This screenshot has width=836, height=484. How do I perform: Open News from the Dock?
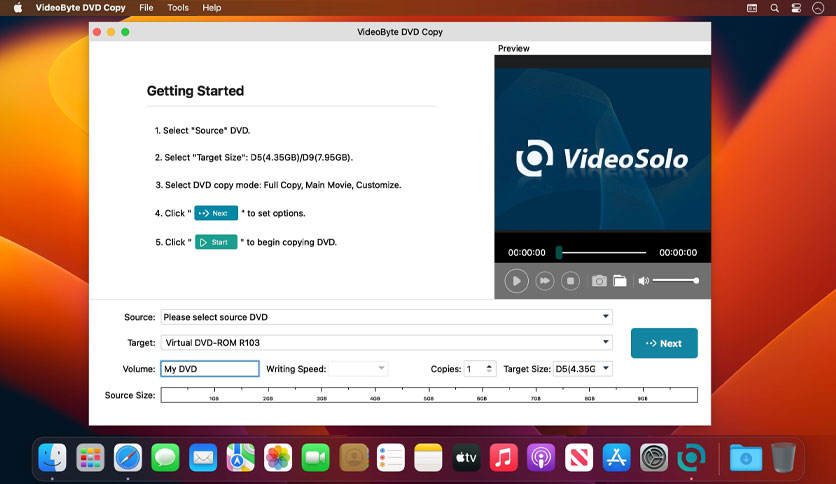point(578,457)
